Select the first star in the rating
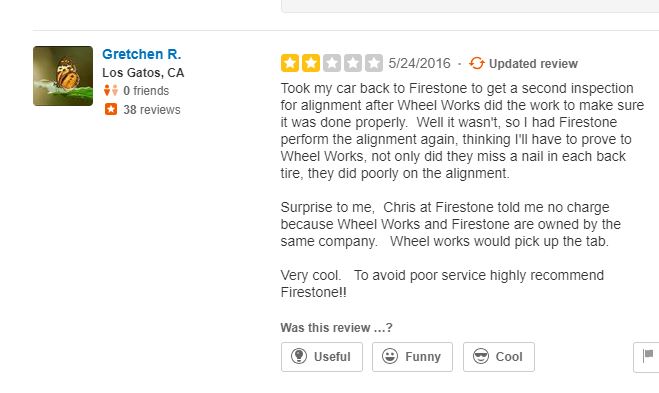659x393 pixels. tap(290, 63)
